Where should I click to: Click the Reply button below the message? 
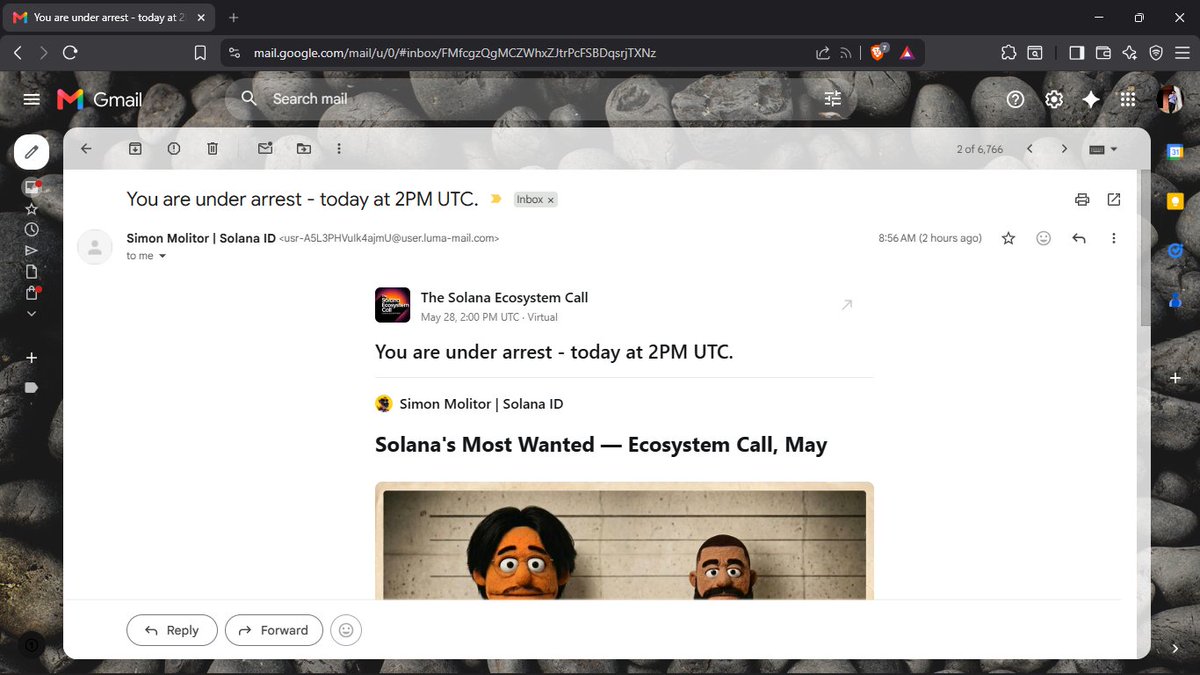tap(172, 630)
